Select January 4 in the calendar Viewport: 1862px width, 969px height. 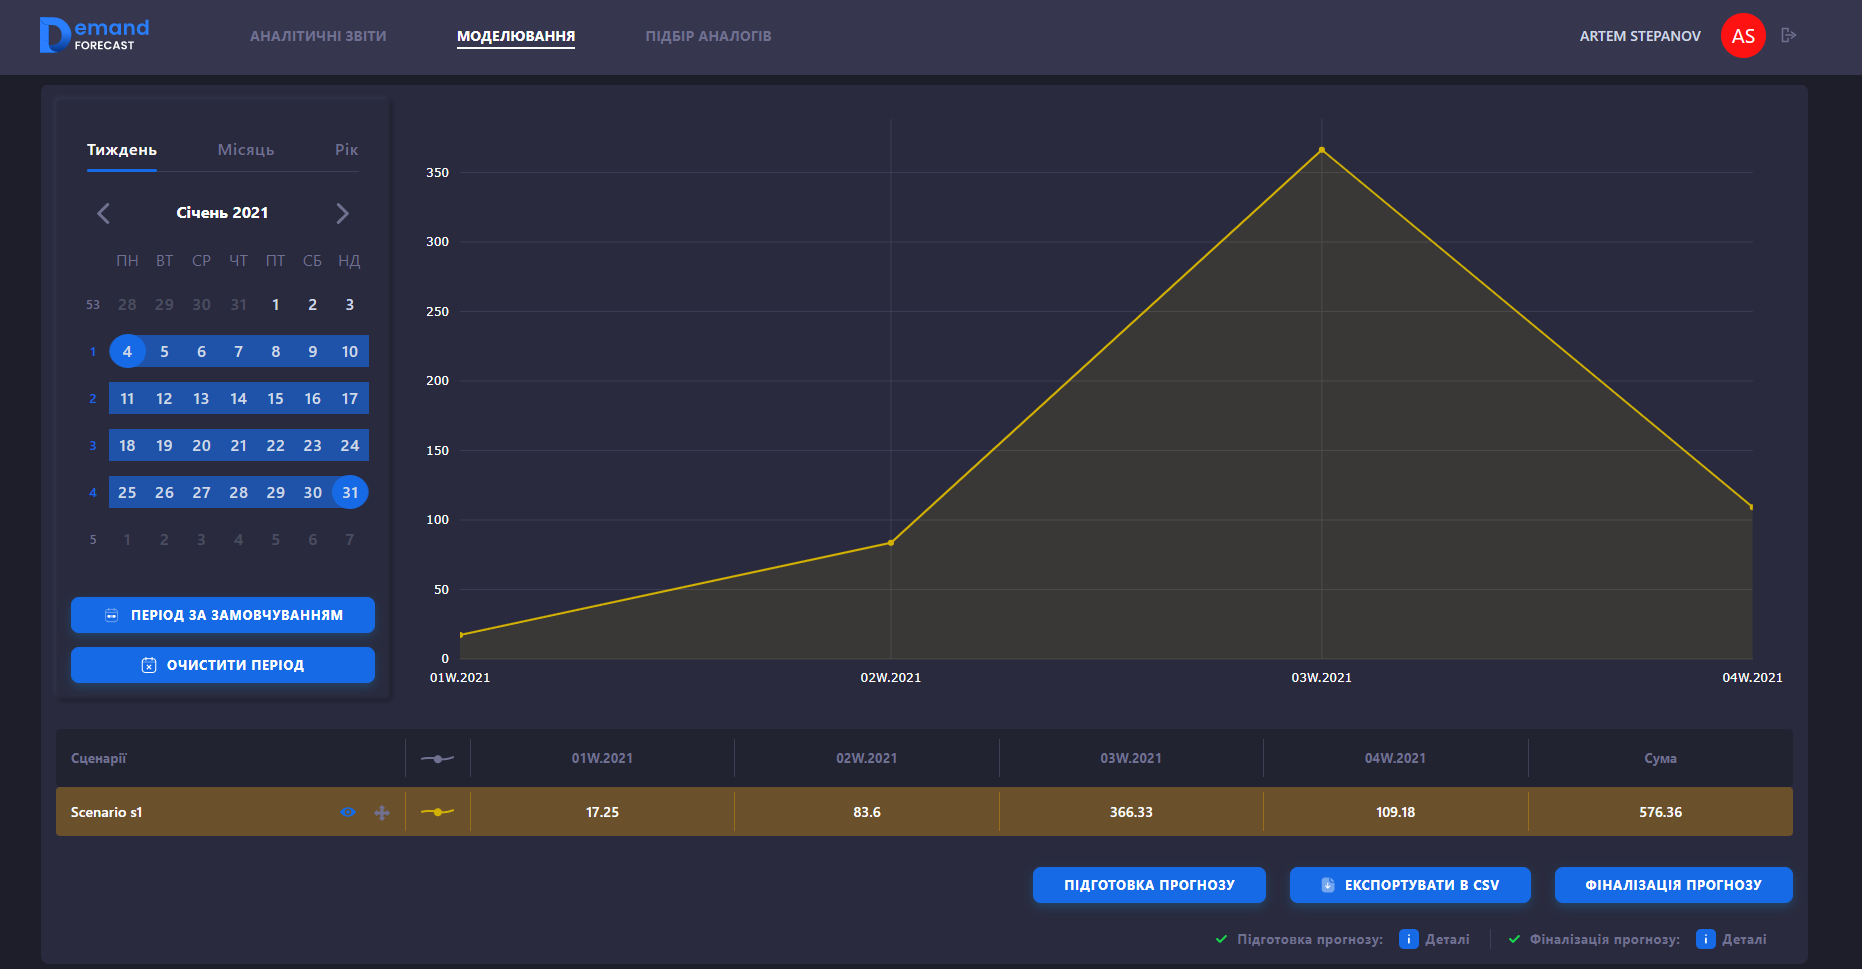(127, 352)
